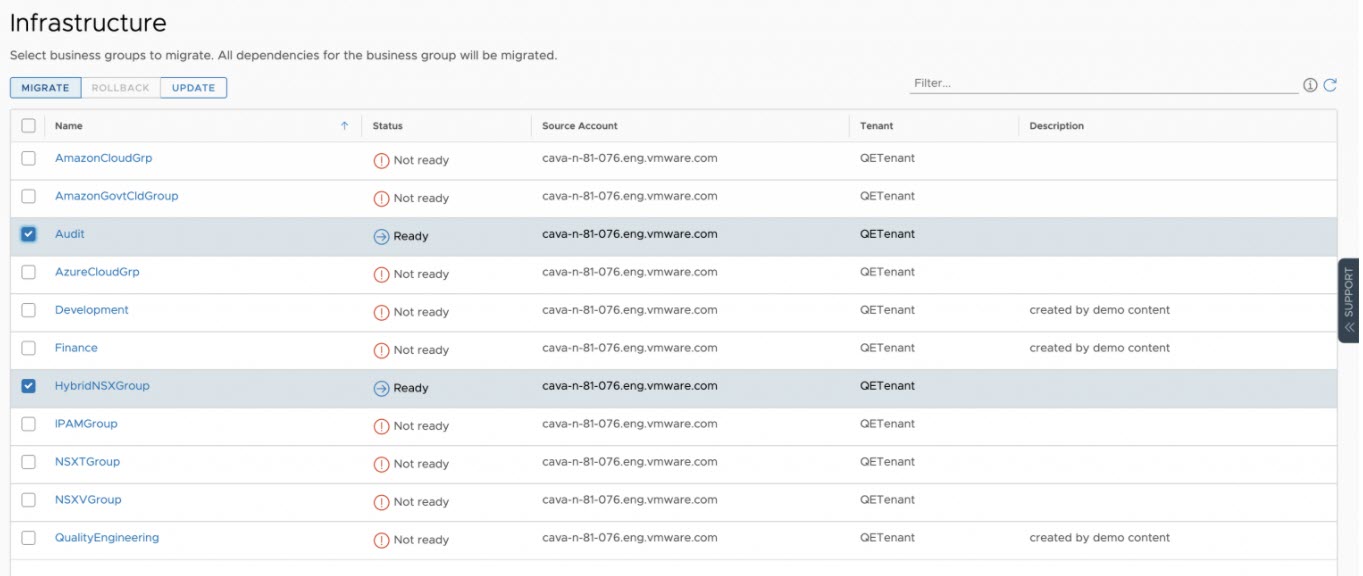The image size is (1363, 576).
Task: Click the Ready status icon for Audit
Action: [381, 236]
